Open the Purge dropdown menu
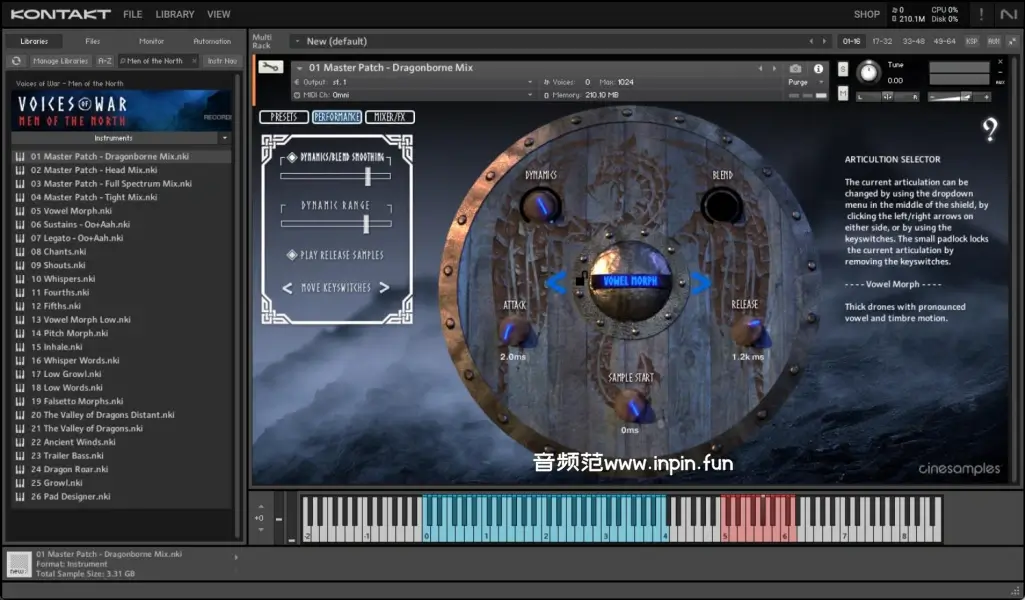 coord(798,82)
